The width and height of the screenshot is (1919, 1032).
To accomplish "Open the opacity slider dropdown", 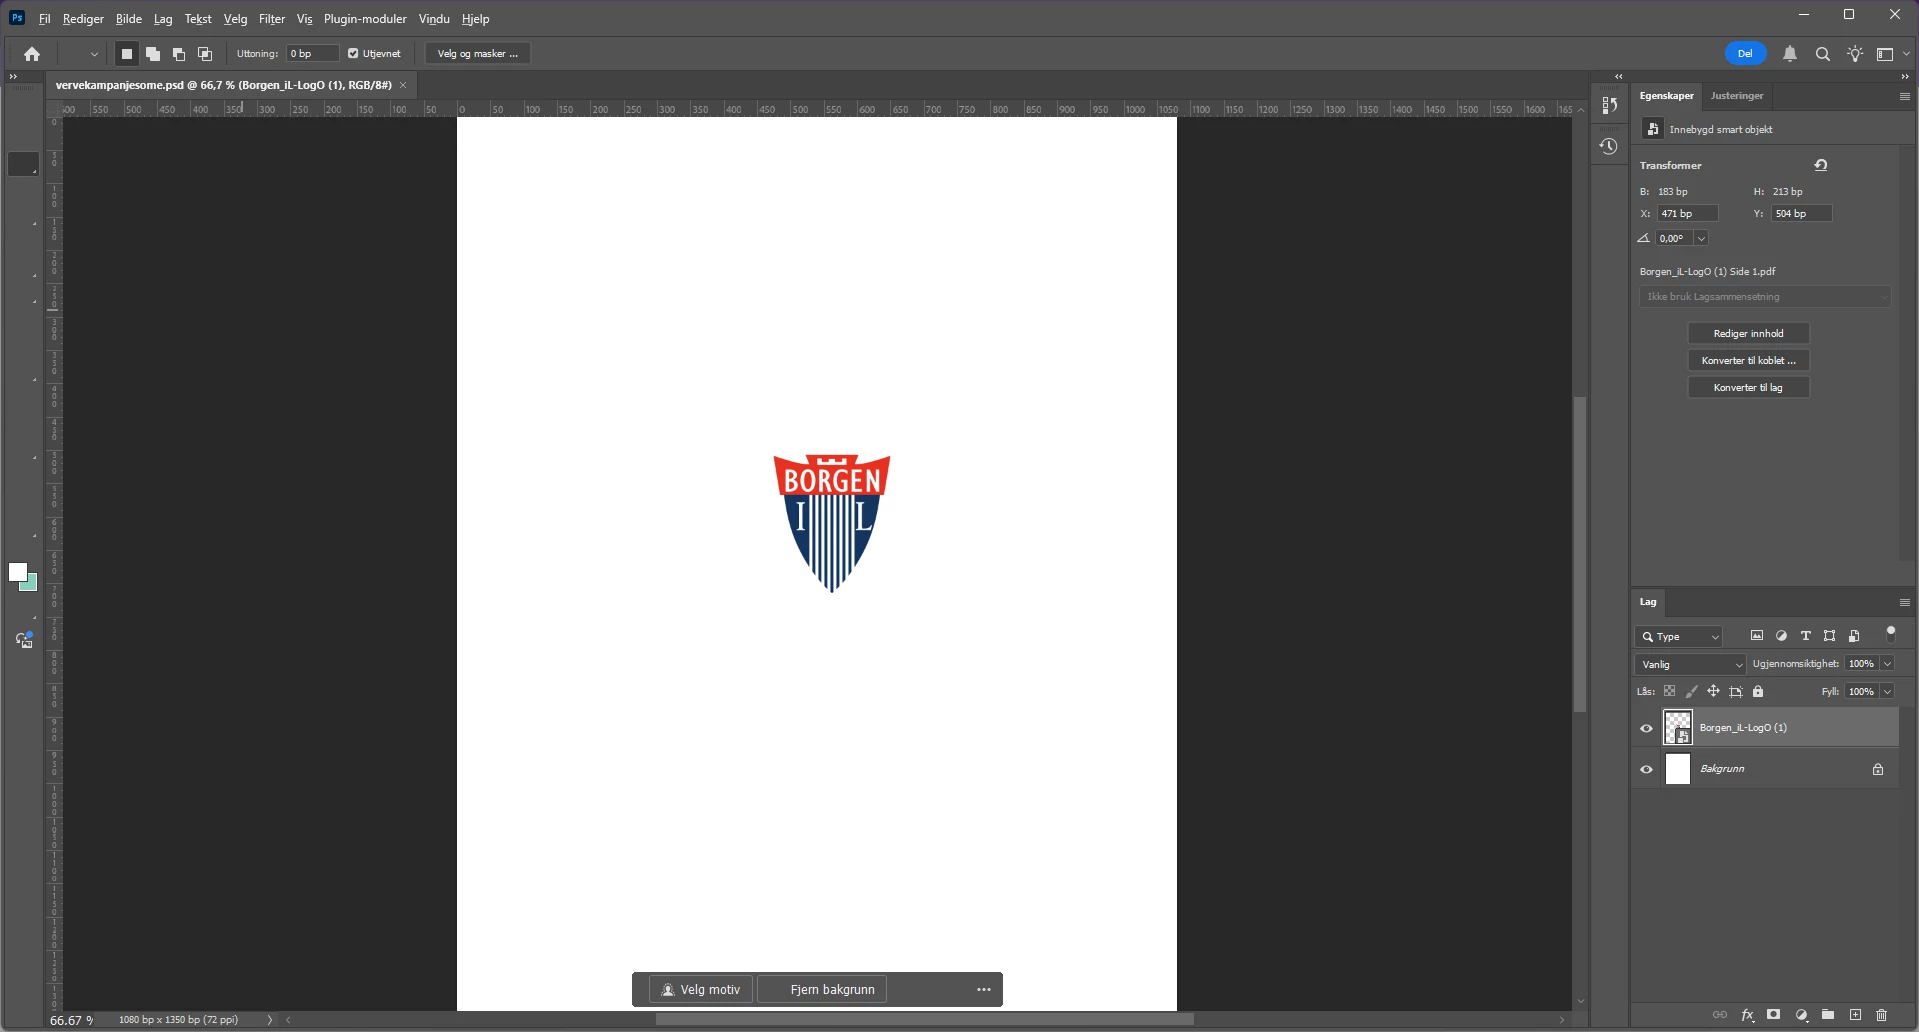I will (x=1887, y=664).
